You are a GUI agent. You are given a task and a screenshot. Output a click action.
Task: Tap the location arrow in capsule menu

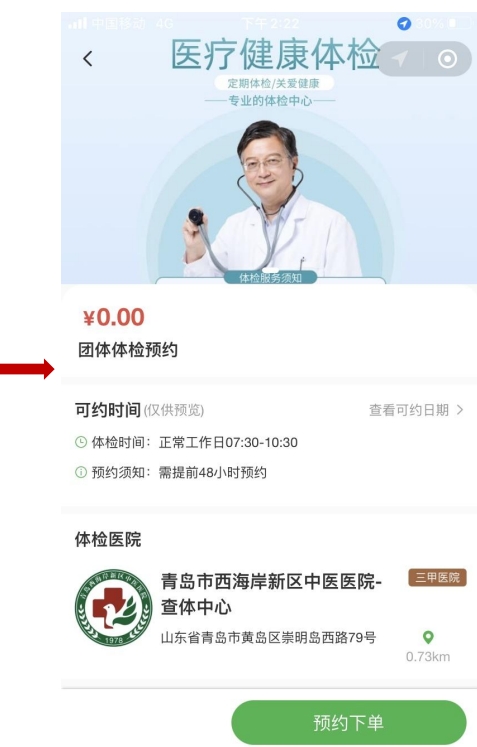coord(400,59)
